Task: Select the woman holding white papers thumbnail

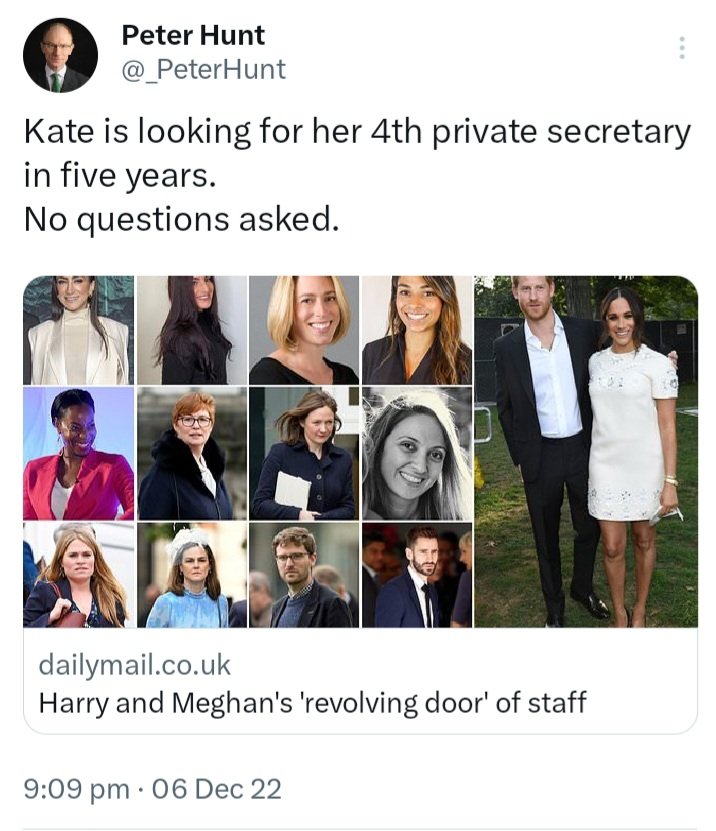Action: pos(303,454)
